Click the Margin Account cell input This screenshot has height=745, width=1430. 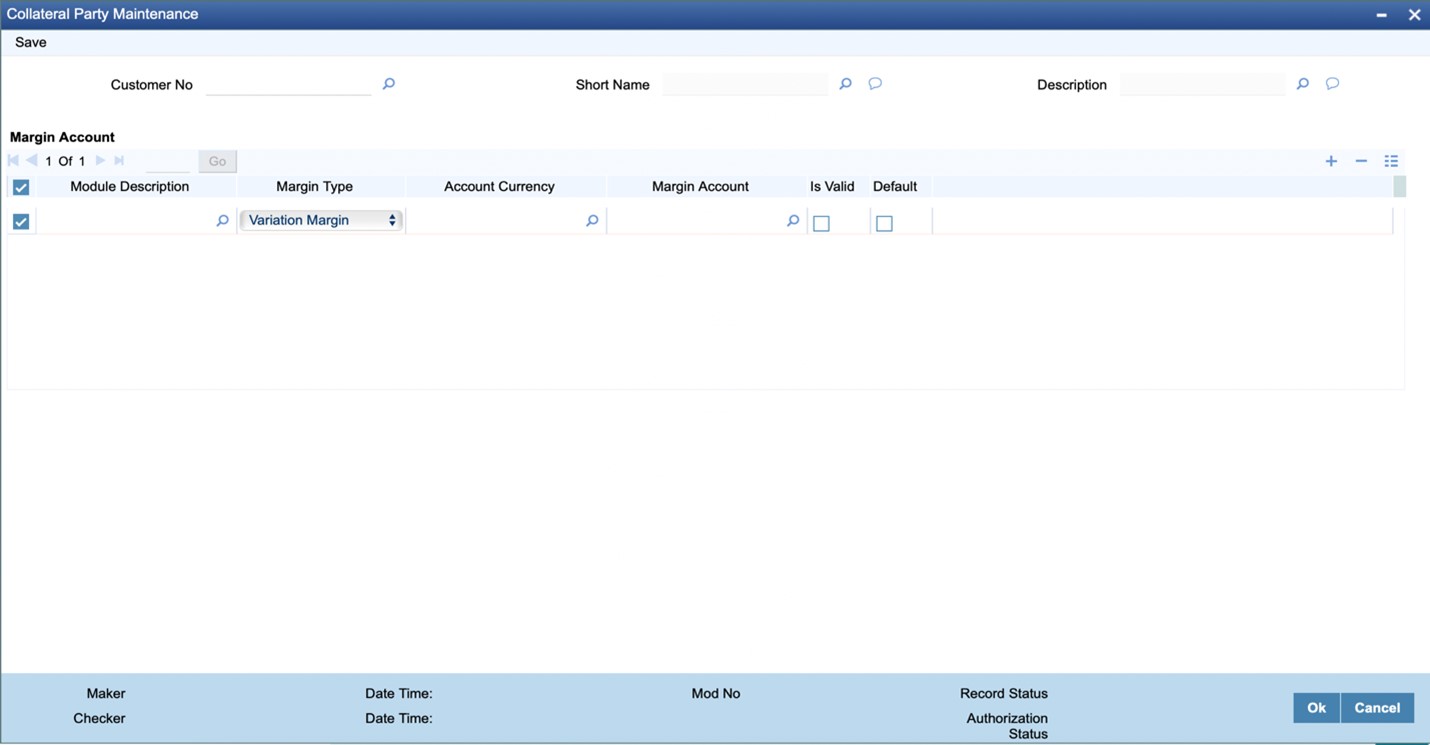696,221
